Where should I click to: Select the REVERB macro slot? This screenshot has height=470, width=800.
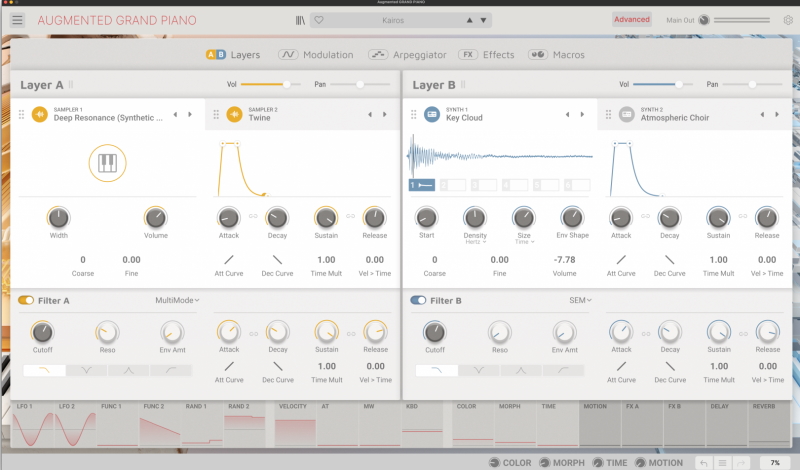tap(769, 424)
